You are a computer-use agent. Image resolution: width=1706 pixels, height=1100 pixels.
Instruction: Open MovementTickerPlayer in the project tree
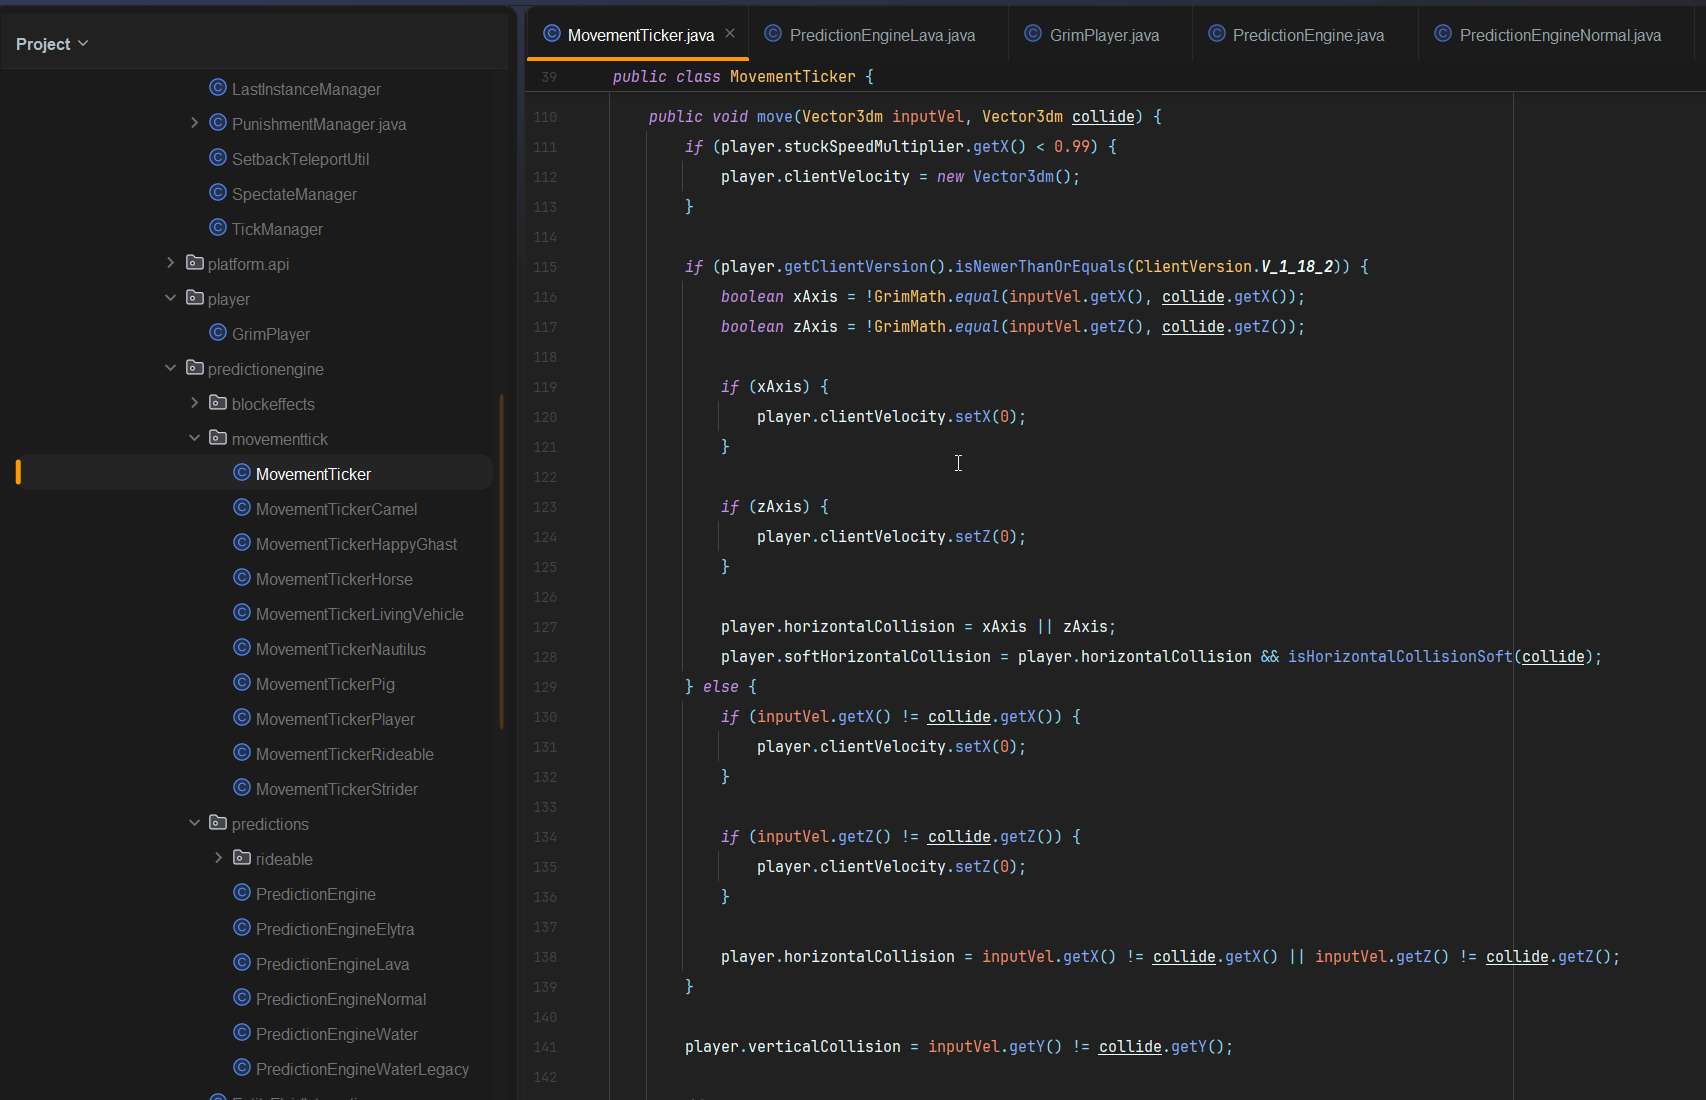point(335,719)
